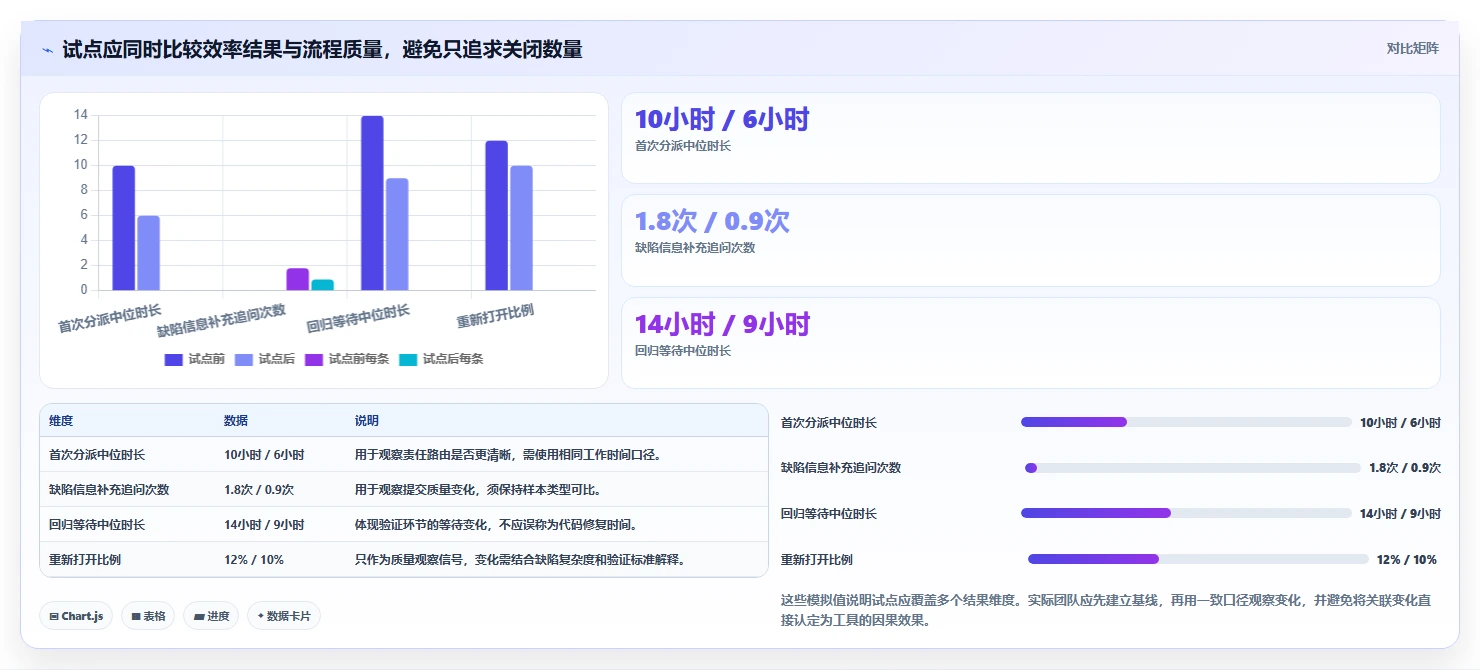
Task: Click the 进度 tag icon
Action: (x=199, y=616)
